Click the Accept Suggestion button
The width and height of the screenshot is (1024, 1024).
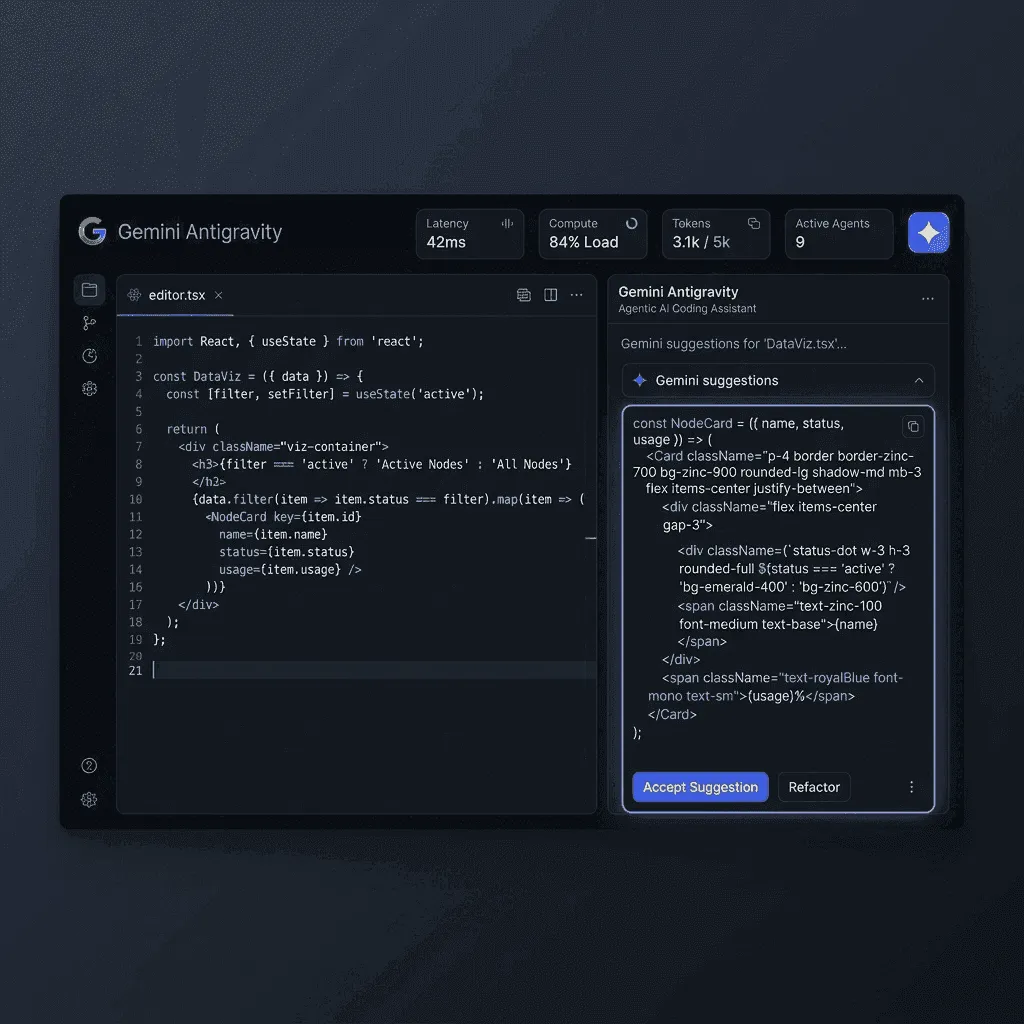click(x=700, y=787)
